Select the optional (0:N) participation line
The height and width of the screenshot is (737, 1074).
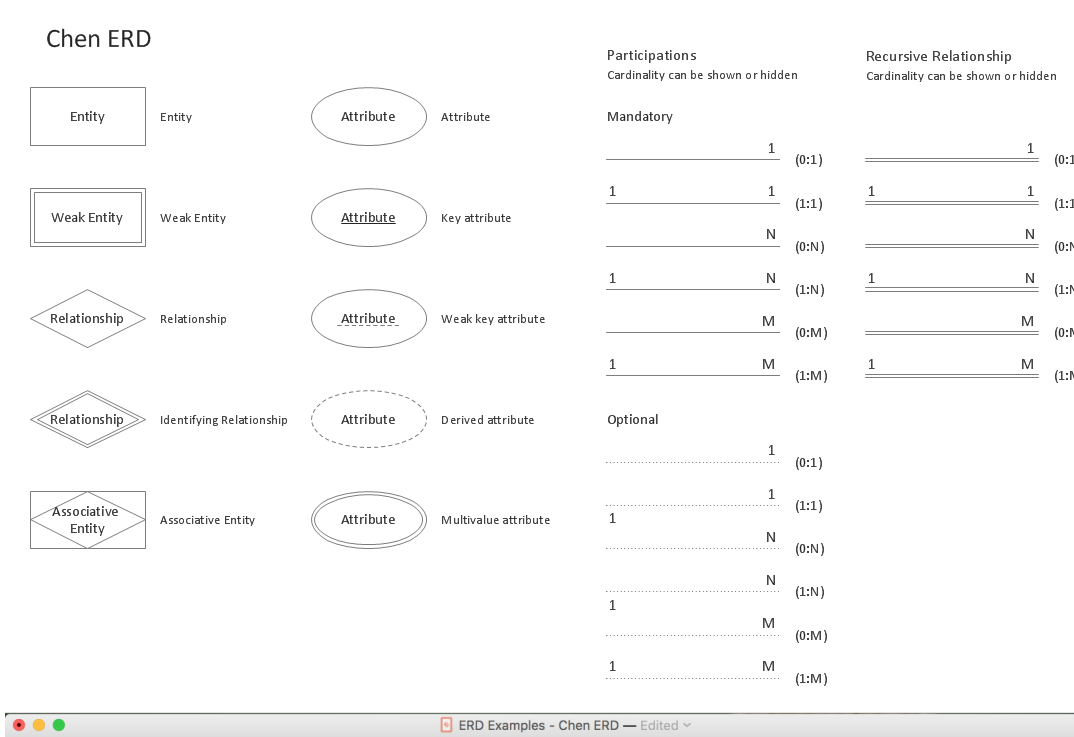tap(692, 547)
